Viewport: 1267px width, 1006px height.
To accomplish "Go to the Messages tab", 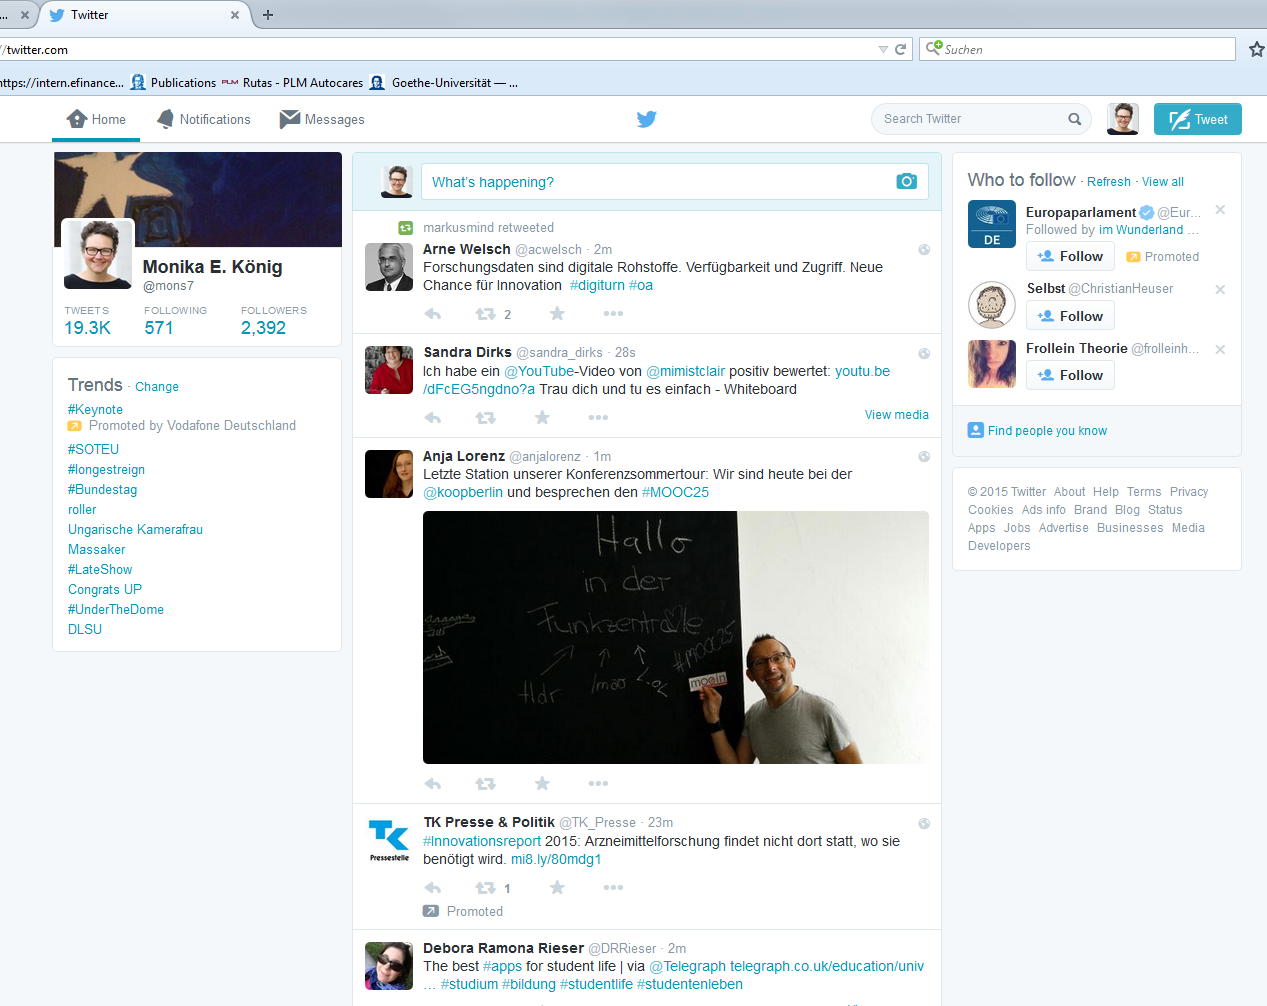I will point(322,119).
